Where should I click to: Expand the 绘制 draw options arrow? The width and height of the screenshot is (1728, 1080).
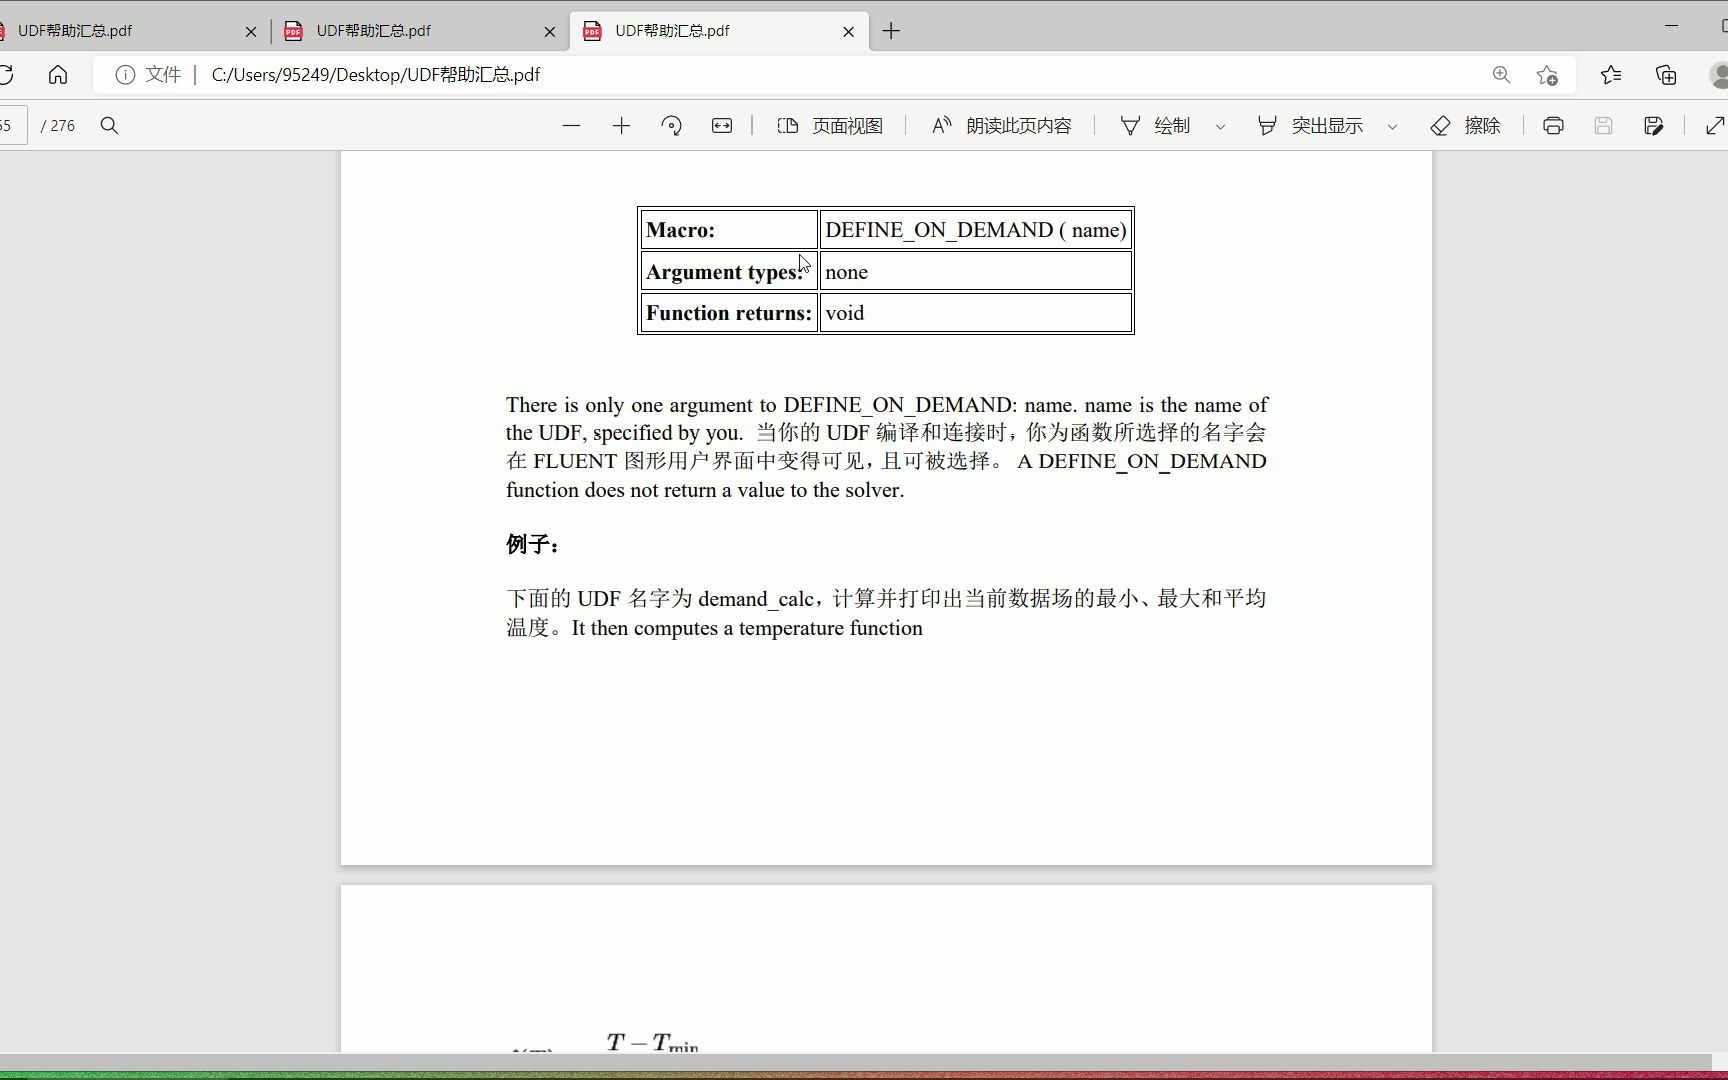point(1220,127)
